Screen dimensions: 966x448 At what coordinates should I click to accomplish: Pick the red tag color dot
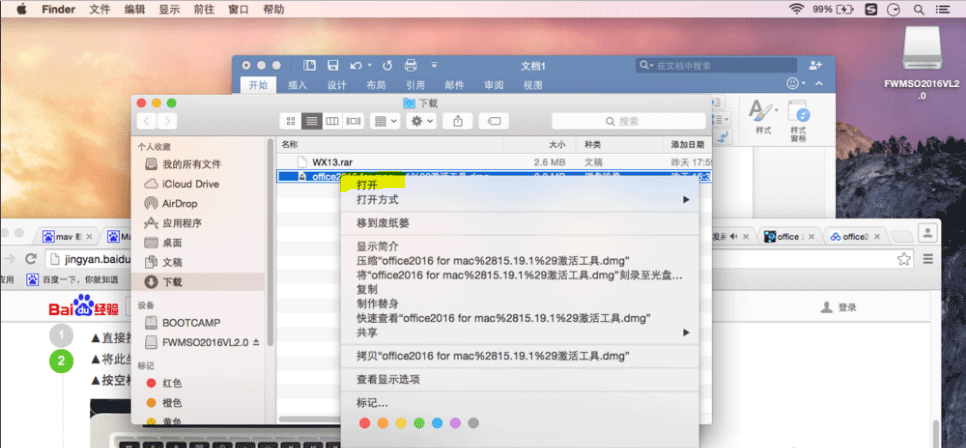point(365,423)
